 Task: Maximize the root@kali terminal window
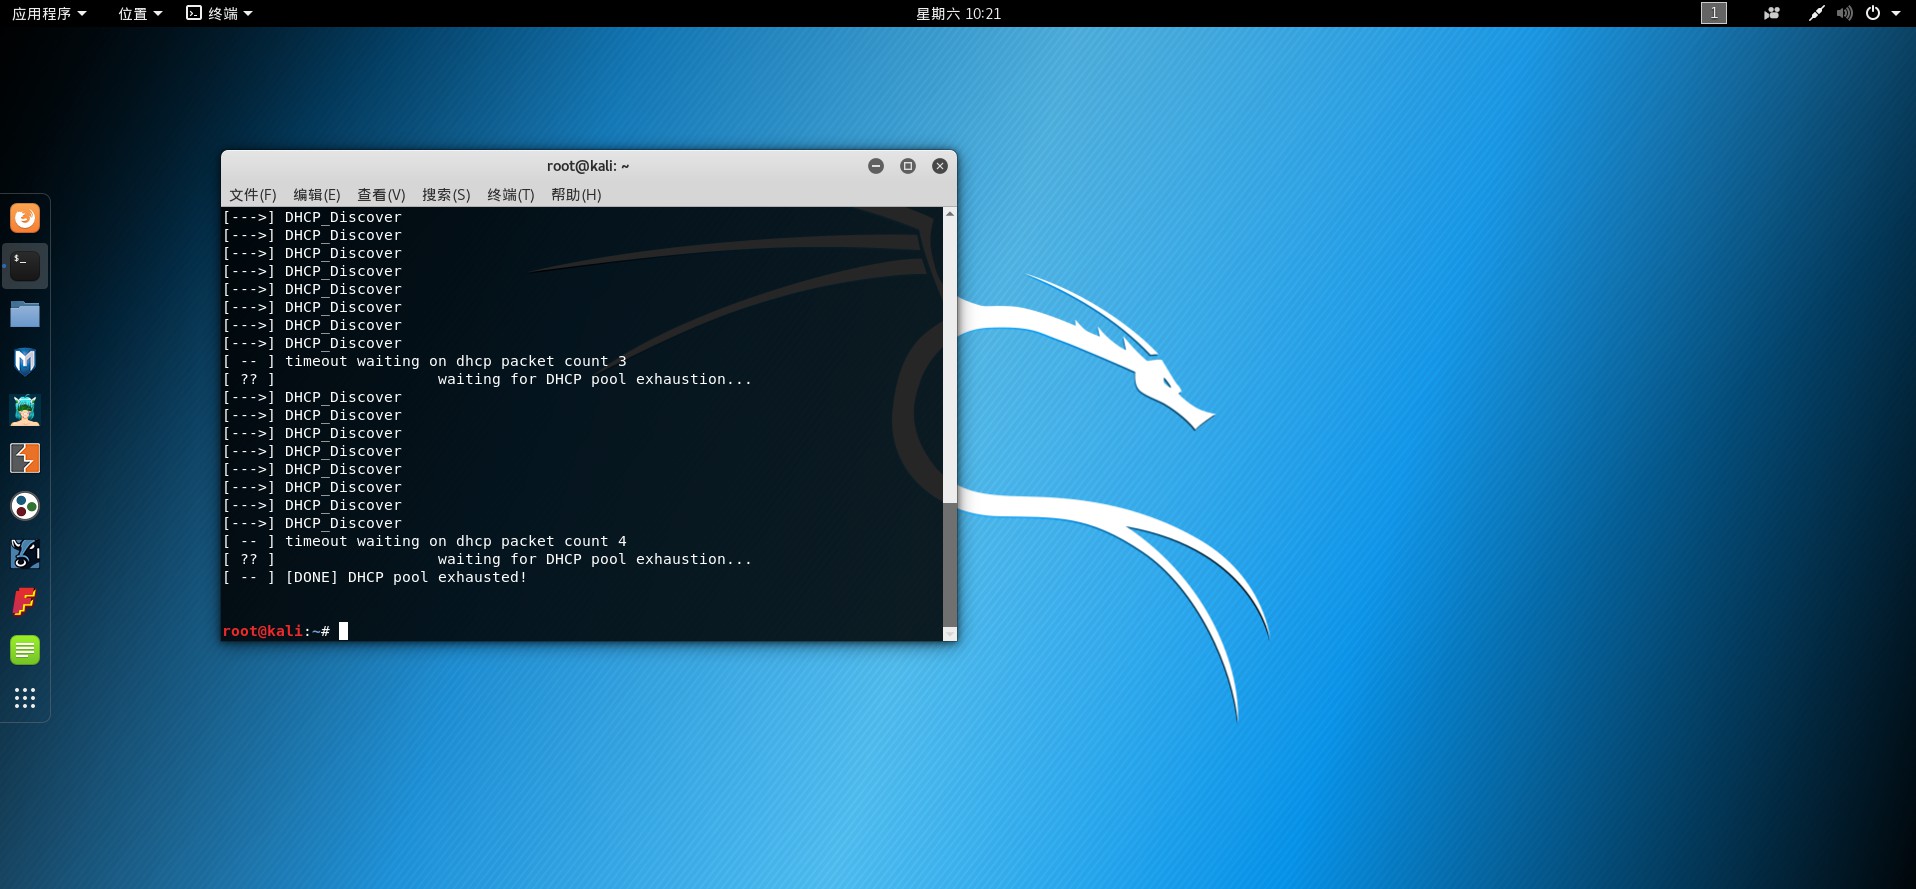pos(908,166)
